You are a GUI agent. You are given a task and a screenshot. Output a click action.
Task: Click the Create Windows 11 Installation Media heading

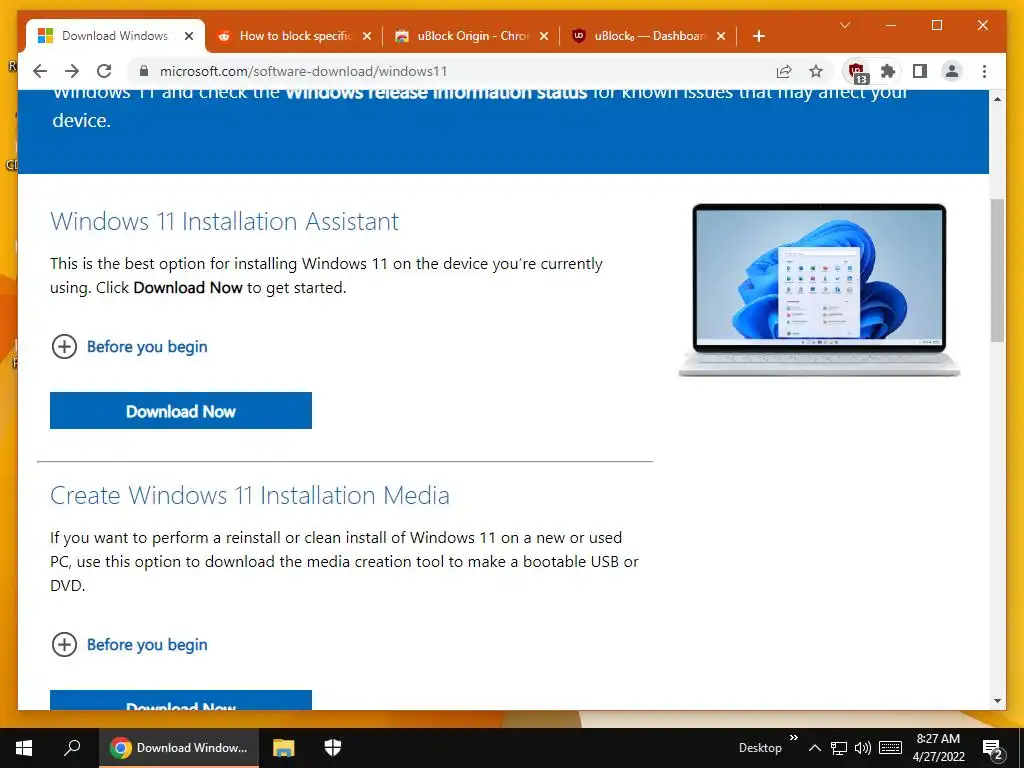click(x=249, y=495)
